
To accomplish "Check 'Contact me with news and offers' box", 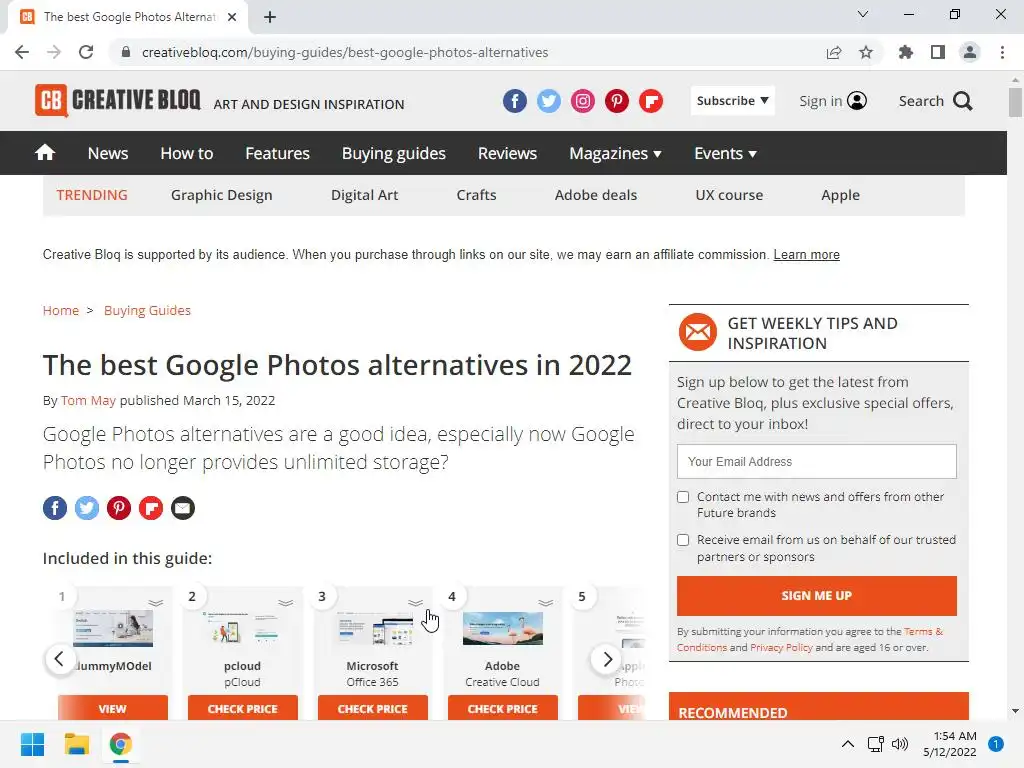I will [683, 497].
